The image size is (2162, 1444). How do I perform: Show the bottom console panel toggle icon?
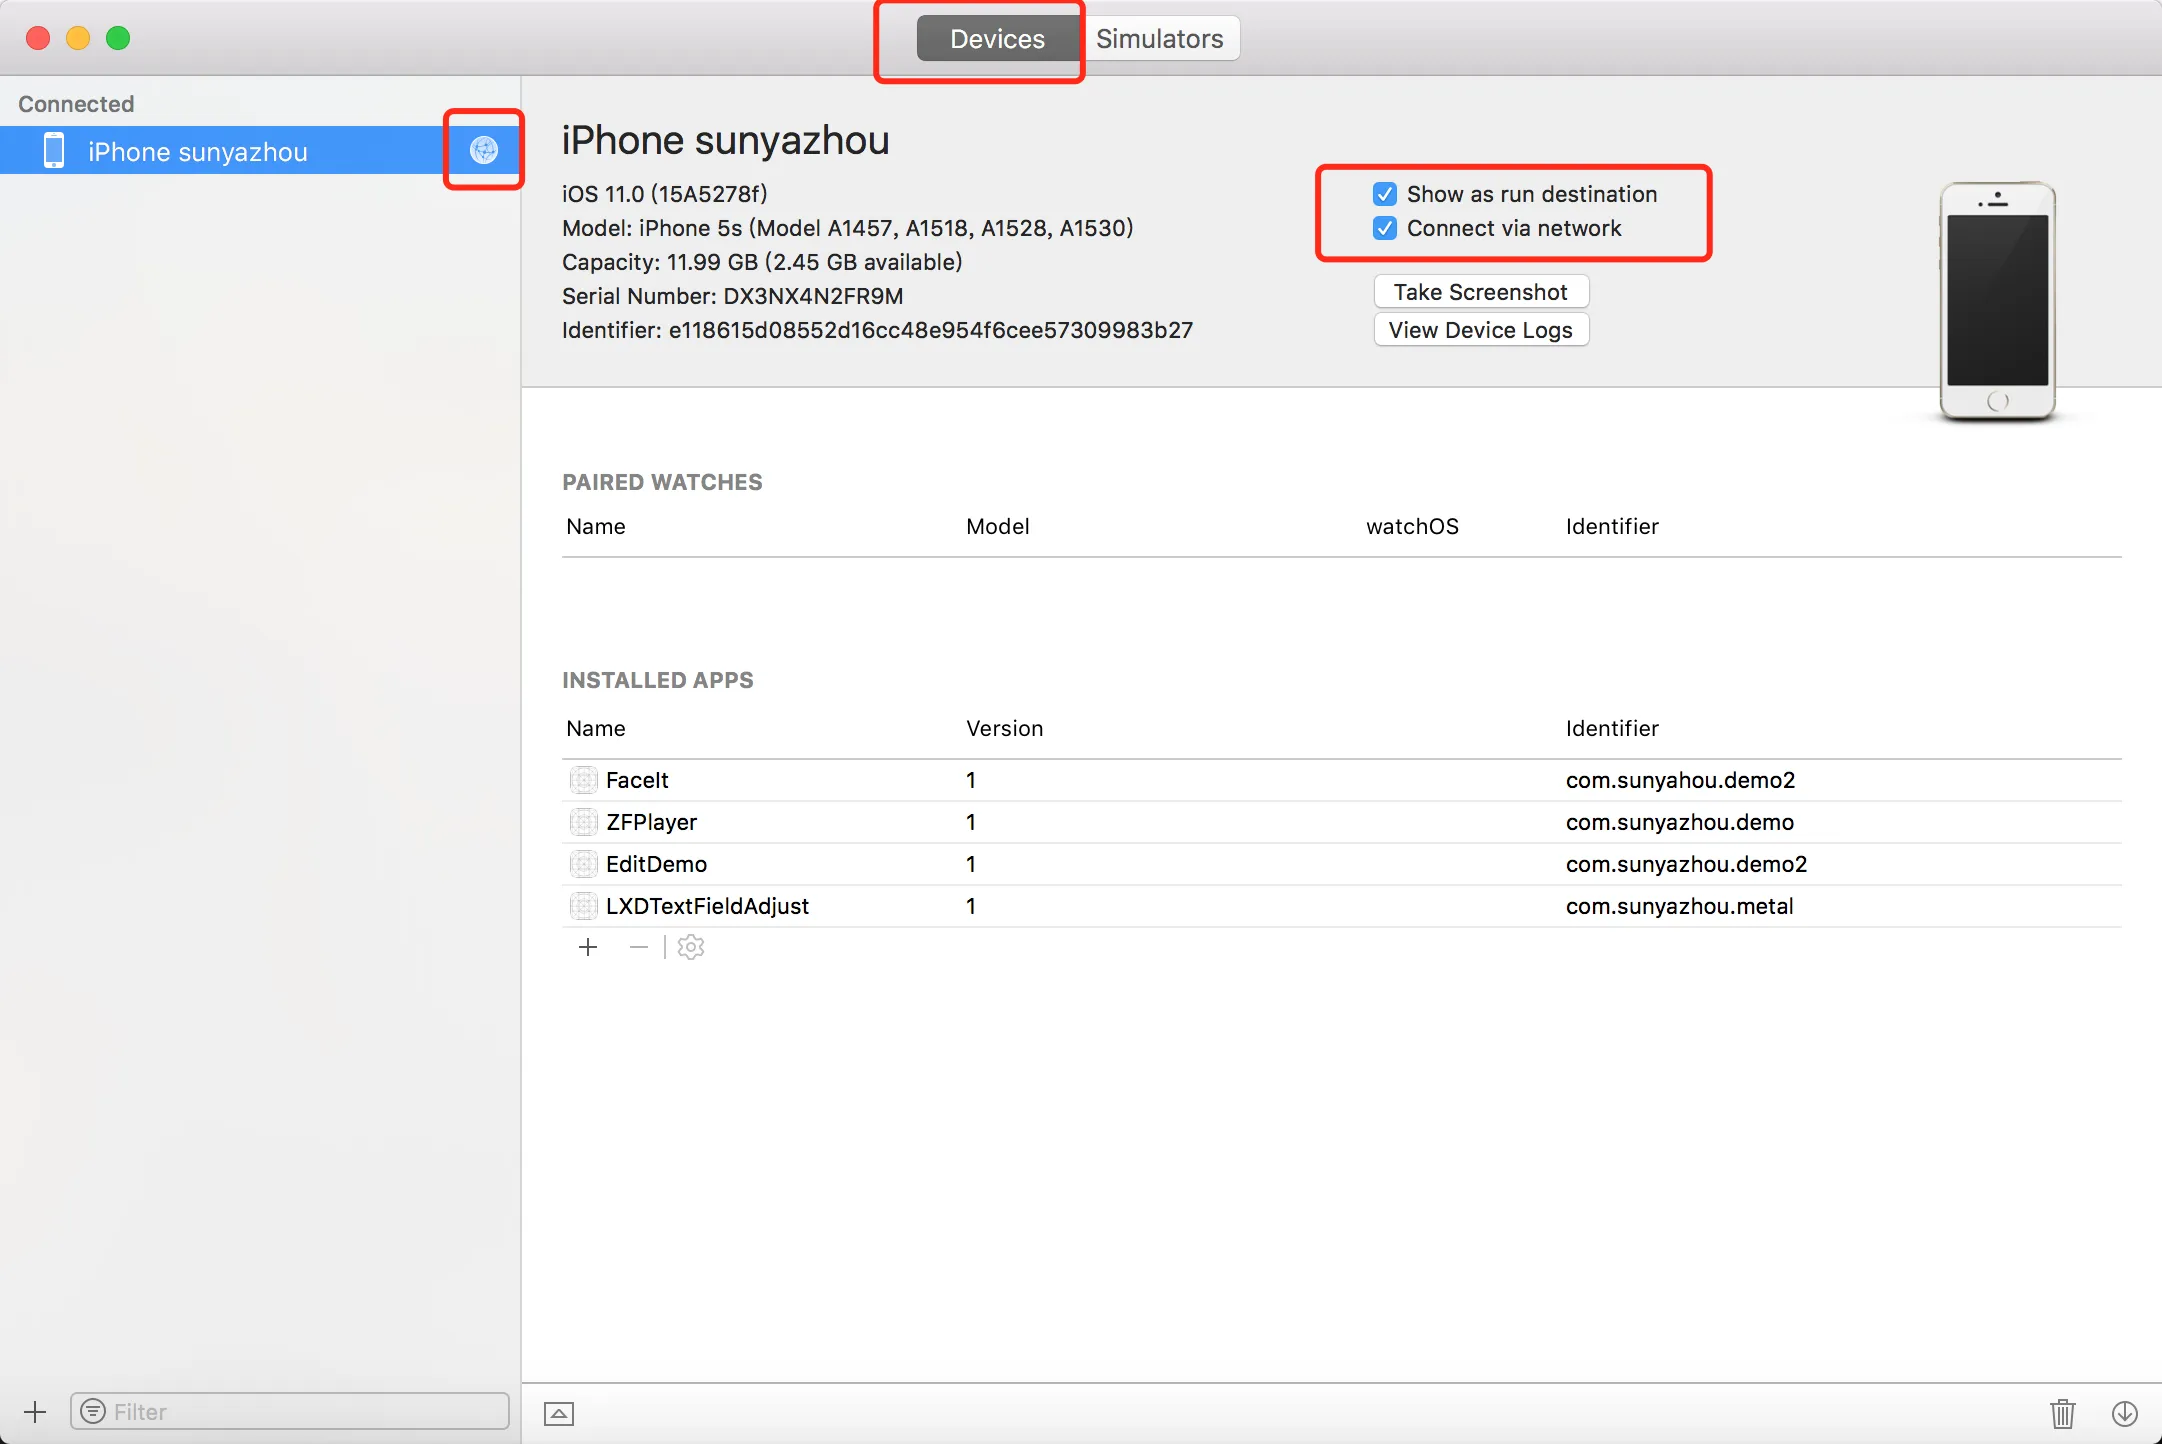[559, 1413]
